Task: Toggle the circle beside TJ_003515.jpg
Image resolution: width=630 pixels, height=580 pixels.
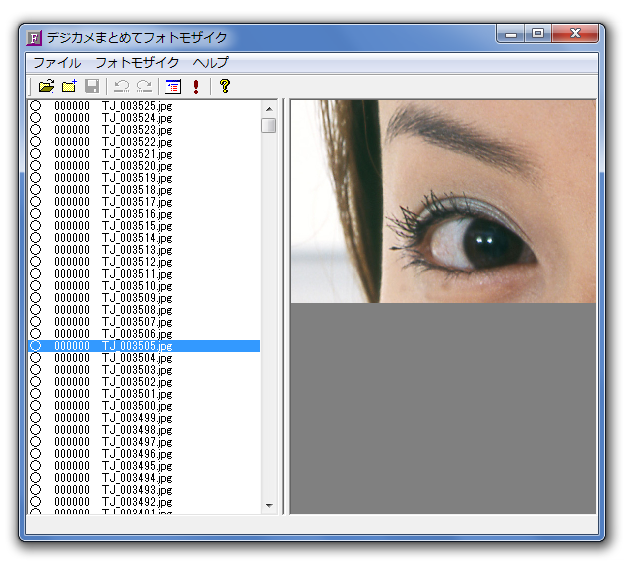Action: (36, 226)
